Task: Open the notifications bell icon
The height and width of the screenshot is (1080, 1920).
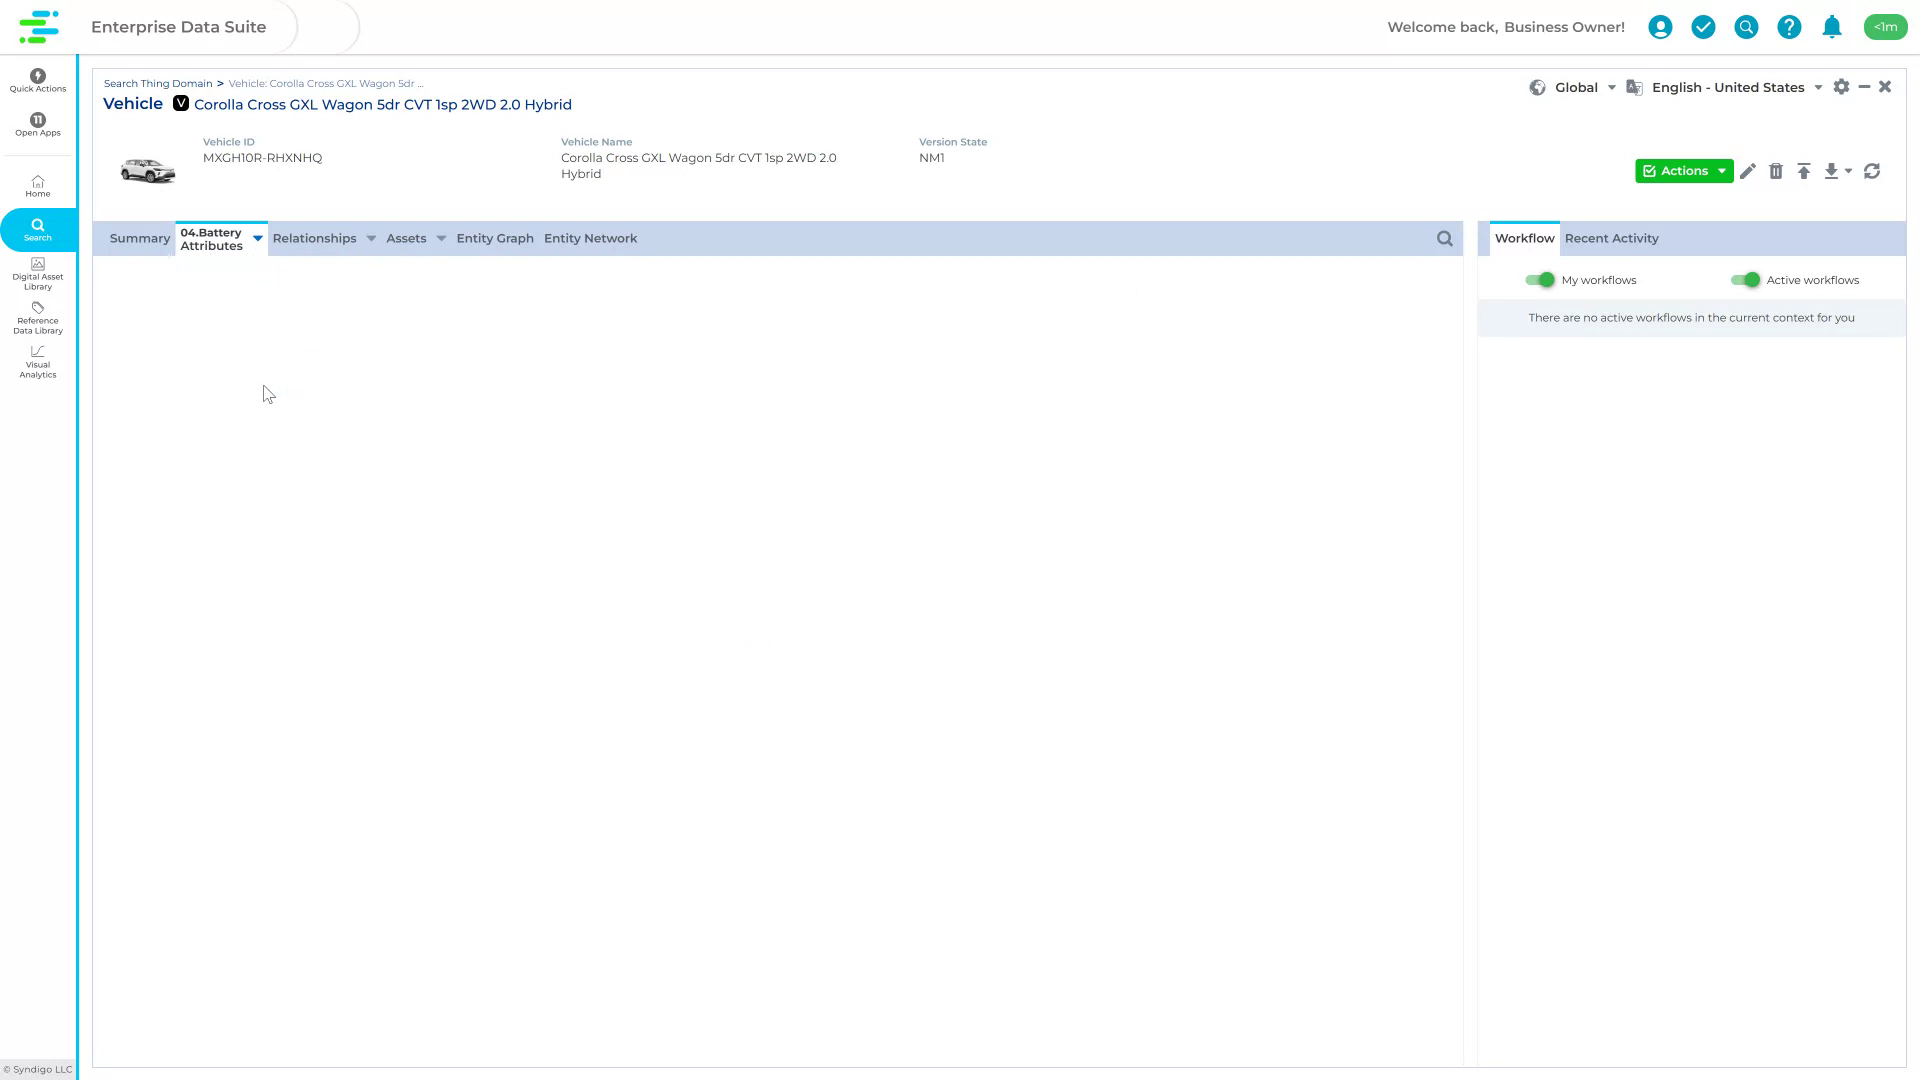Action: (x=1832, y=27)
